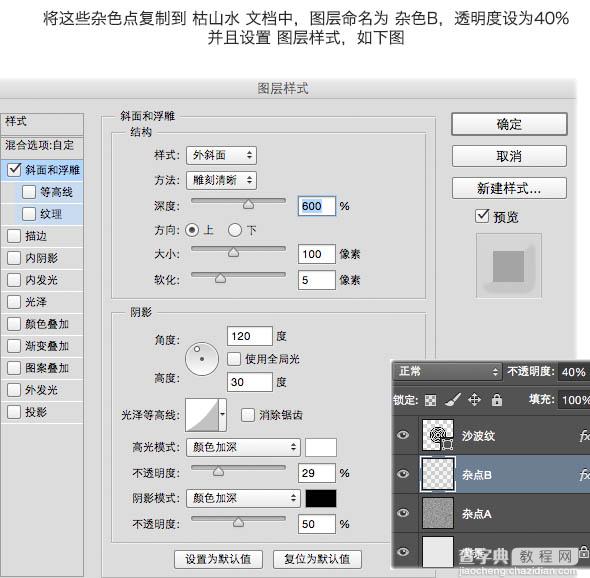Click the highlight opacity slider handle

(x=218, y=471)
